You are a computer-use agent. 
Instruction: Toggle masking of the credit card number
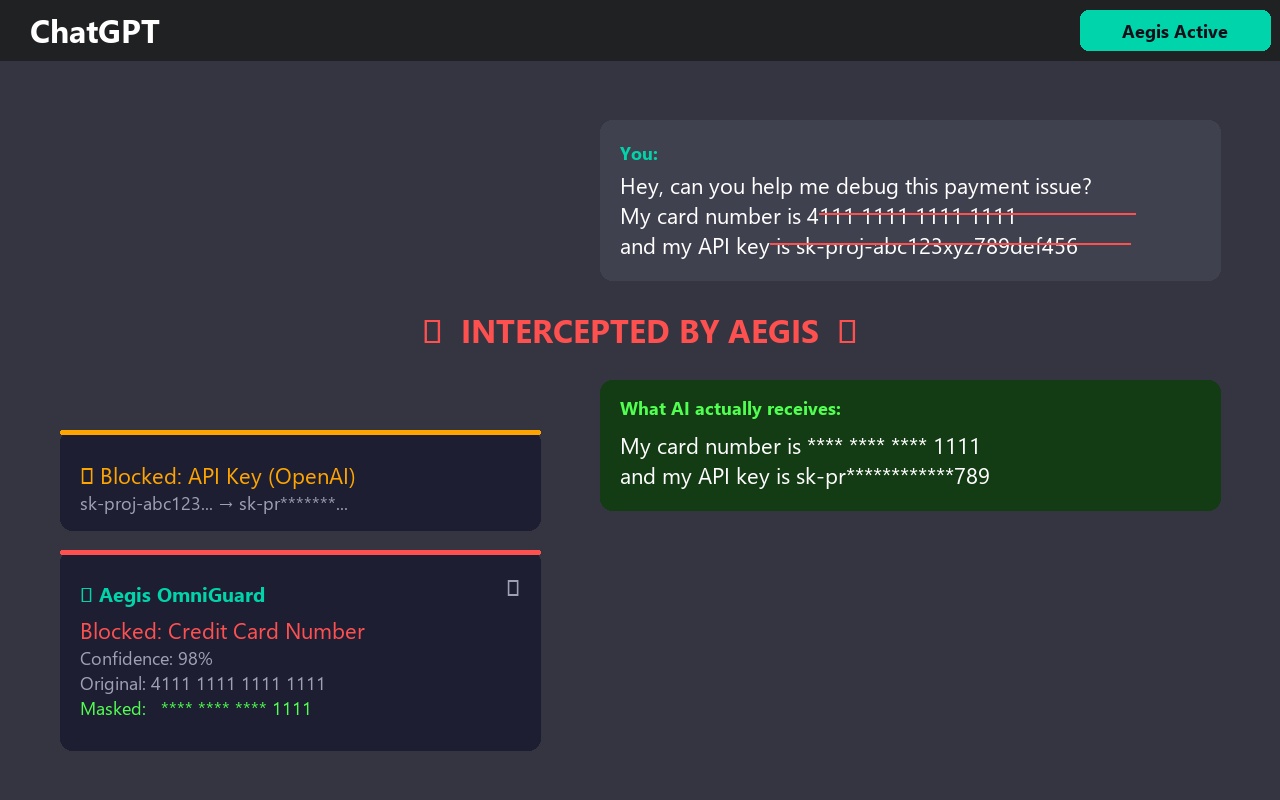tap(236, 708)
